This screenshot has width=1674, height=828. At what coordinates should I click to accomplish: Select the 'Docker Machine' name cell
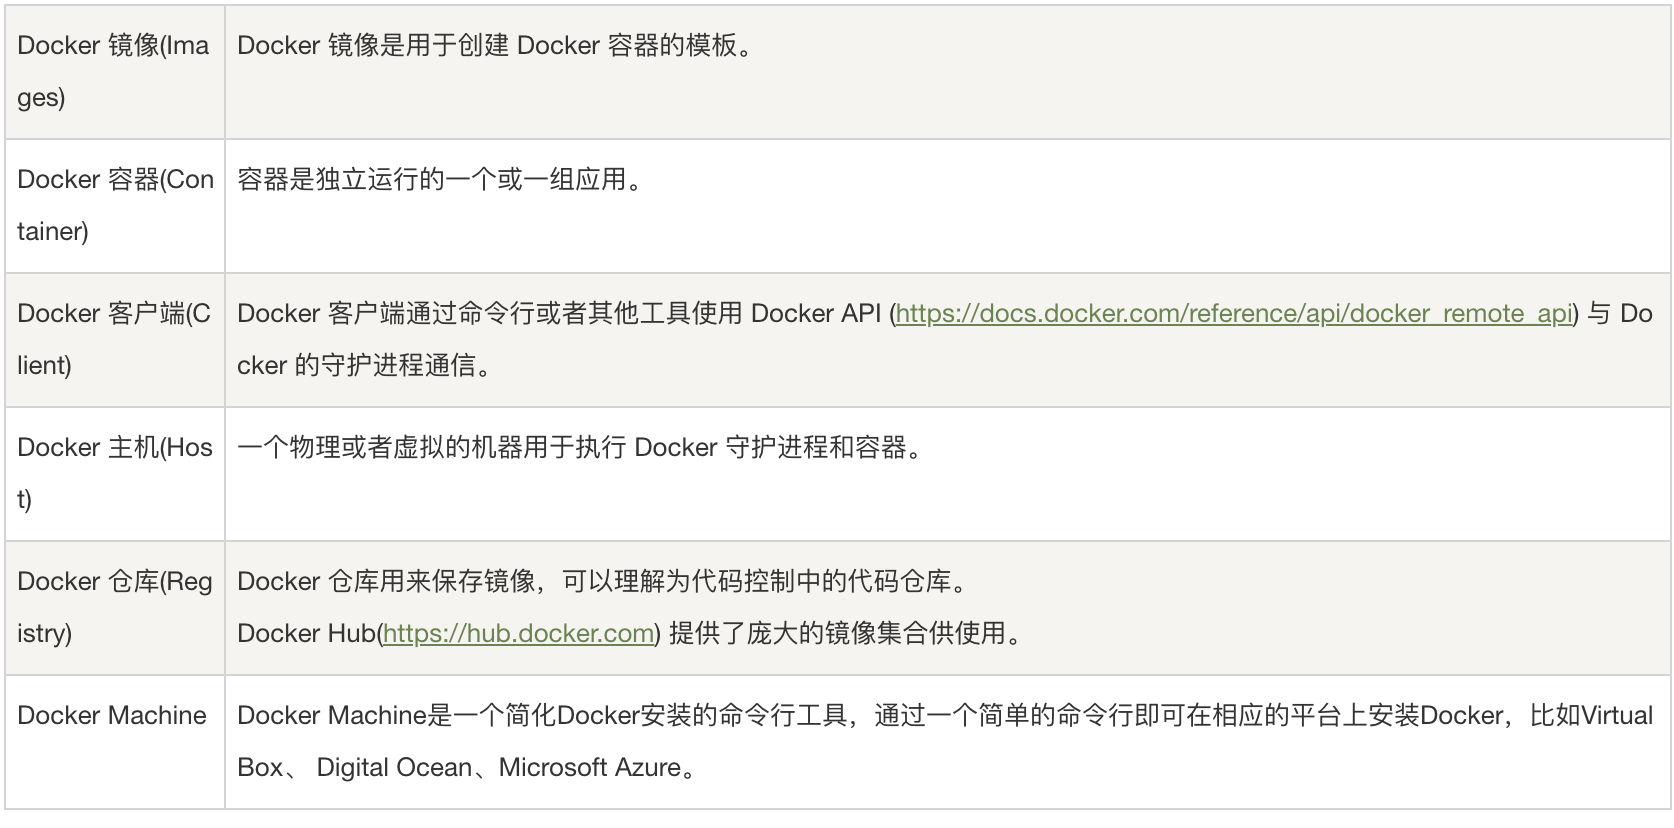(x=115, y=742)
